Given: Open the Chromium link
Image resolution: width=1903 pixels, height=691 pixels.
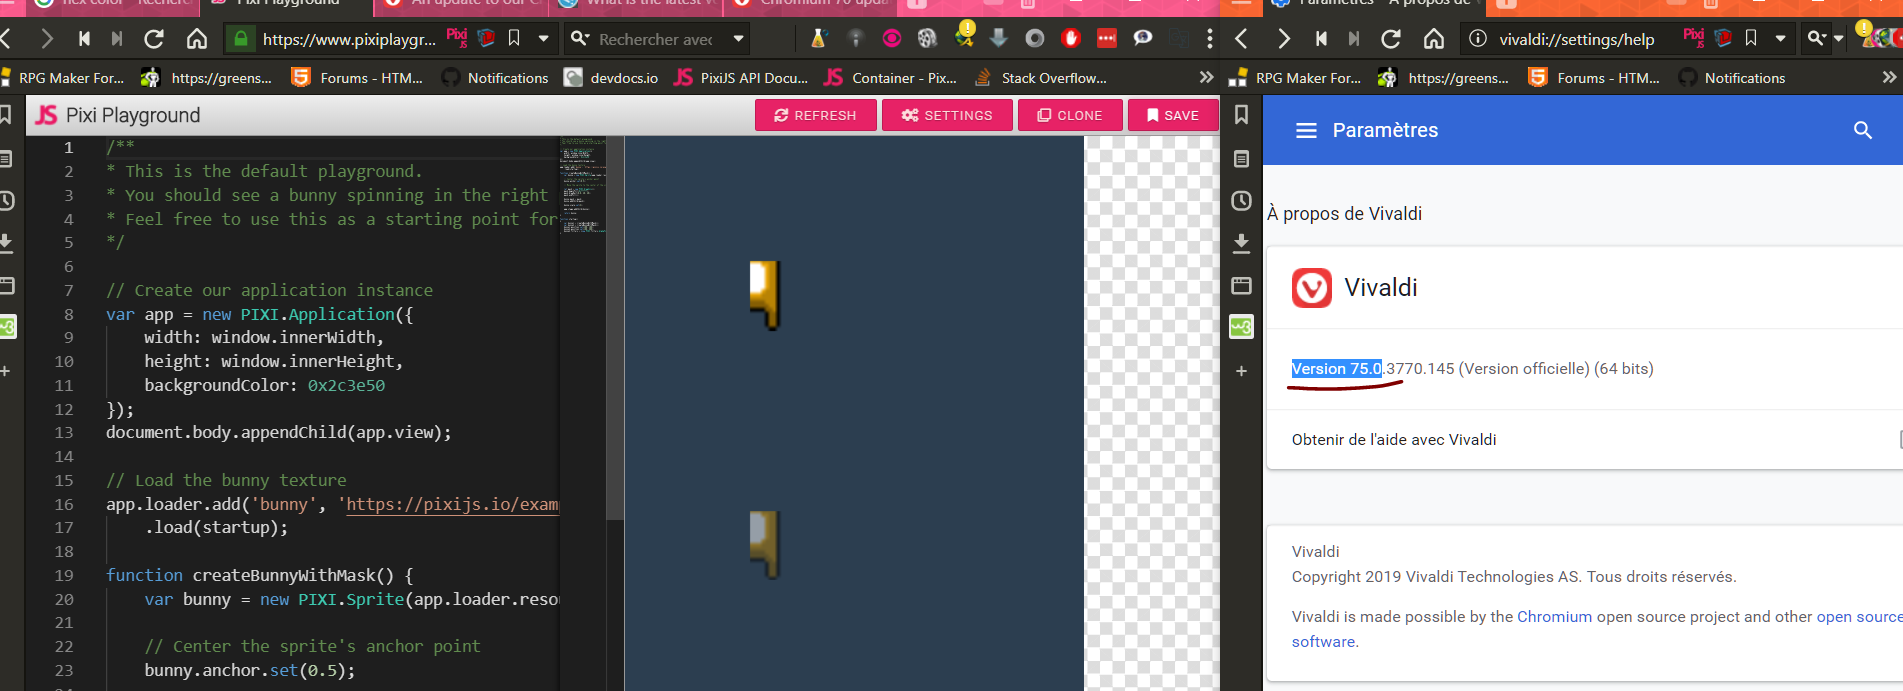Looking at the screenshot, I should tap(1554, 616).
